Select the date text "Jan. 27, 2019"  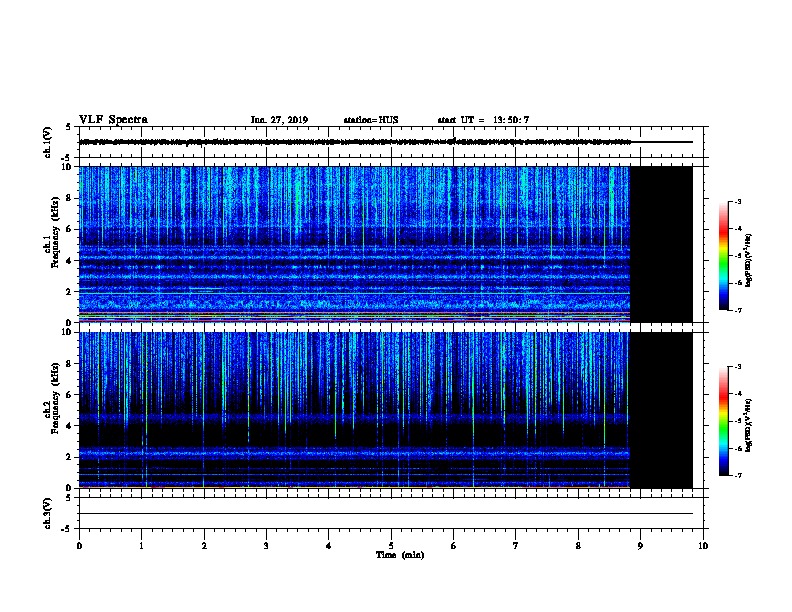point(279,120)
